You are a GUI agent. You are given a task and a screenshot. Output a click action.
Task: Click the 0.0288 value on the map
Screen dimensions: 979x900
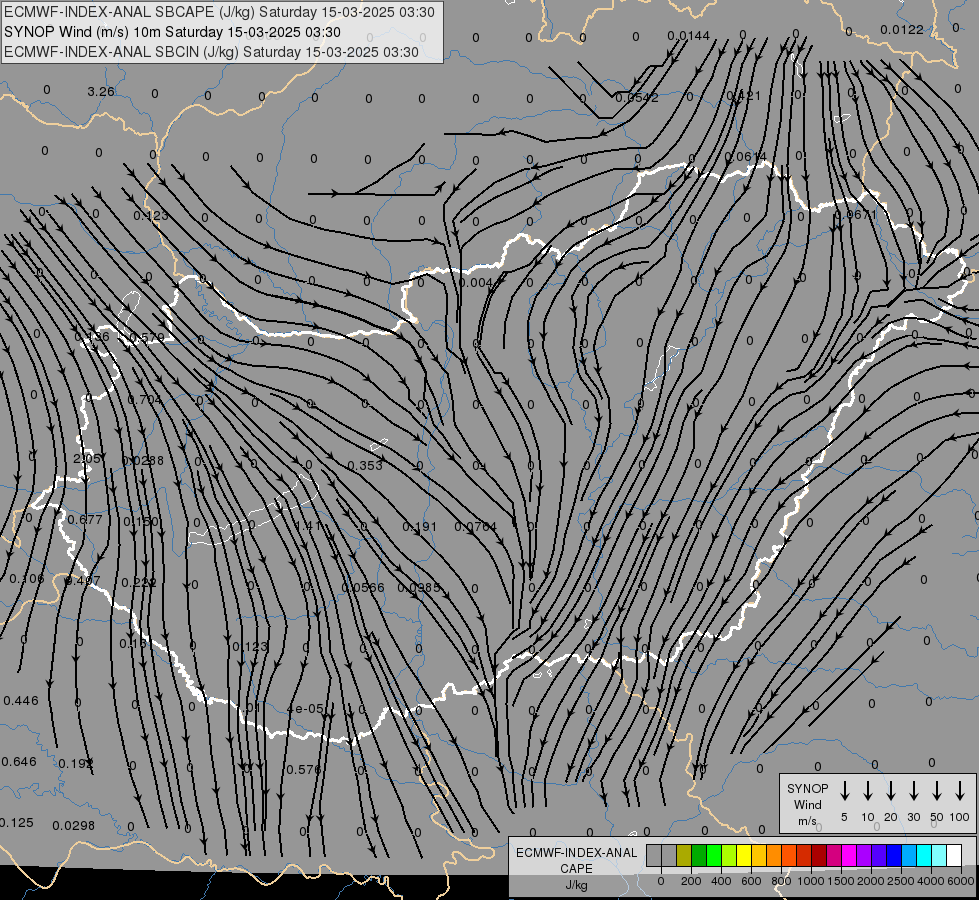point(142,460)
